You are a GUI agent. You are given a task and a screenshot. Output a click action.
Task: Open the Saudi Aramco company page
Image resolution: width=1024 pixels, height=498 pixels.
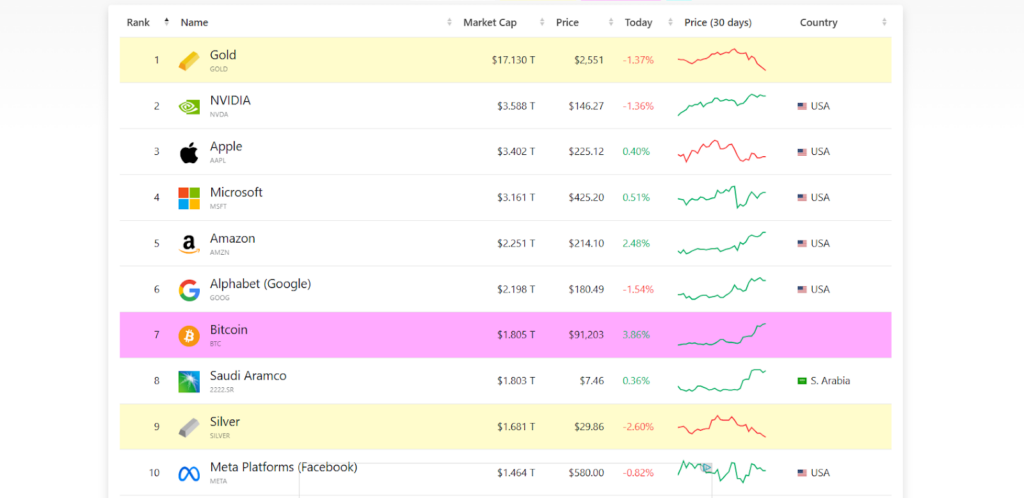point(248,375)
